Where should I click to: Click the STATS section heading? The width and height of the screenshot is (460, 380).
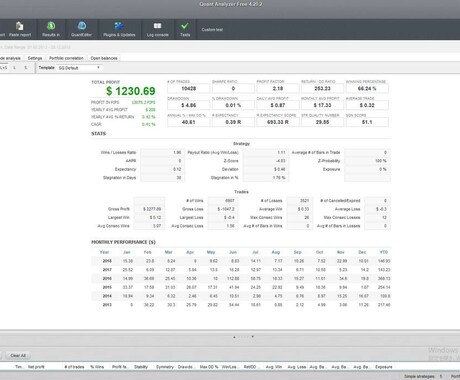[x=99, y=134]
